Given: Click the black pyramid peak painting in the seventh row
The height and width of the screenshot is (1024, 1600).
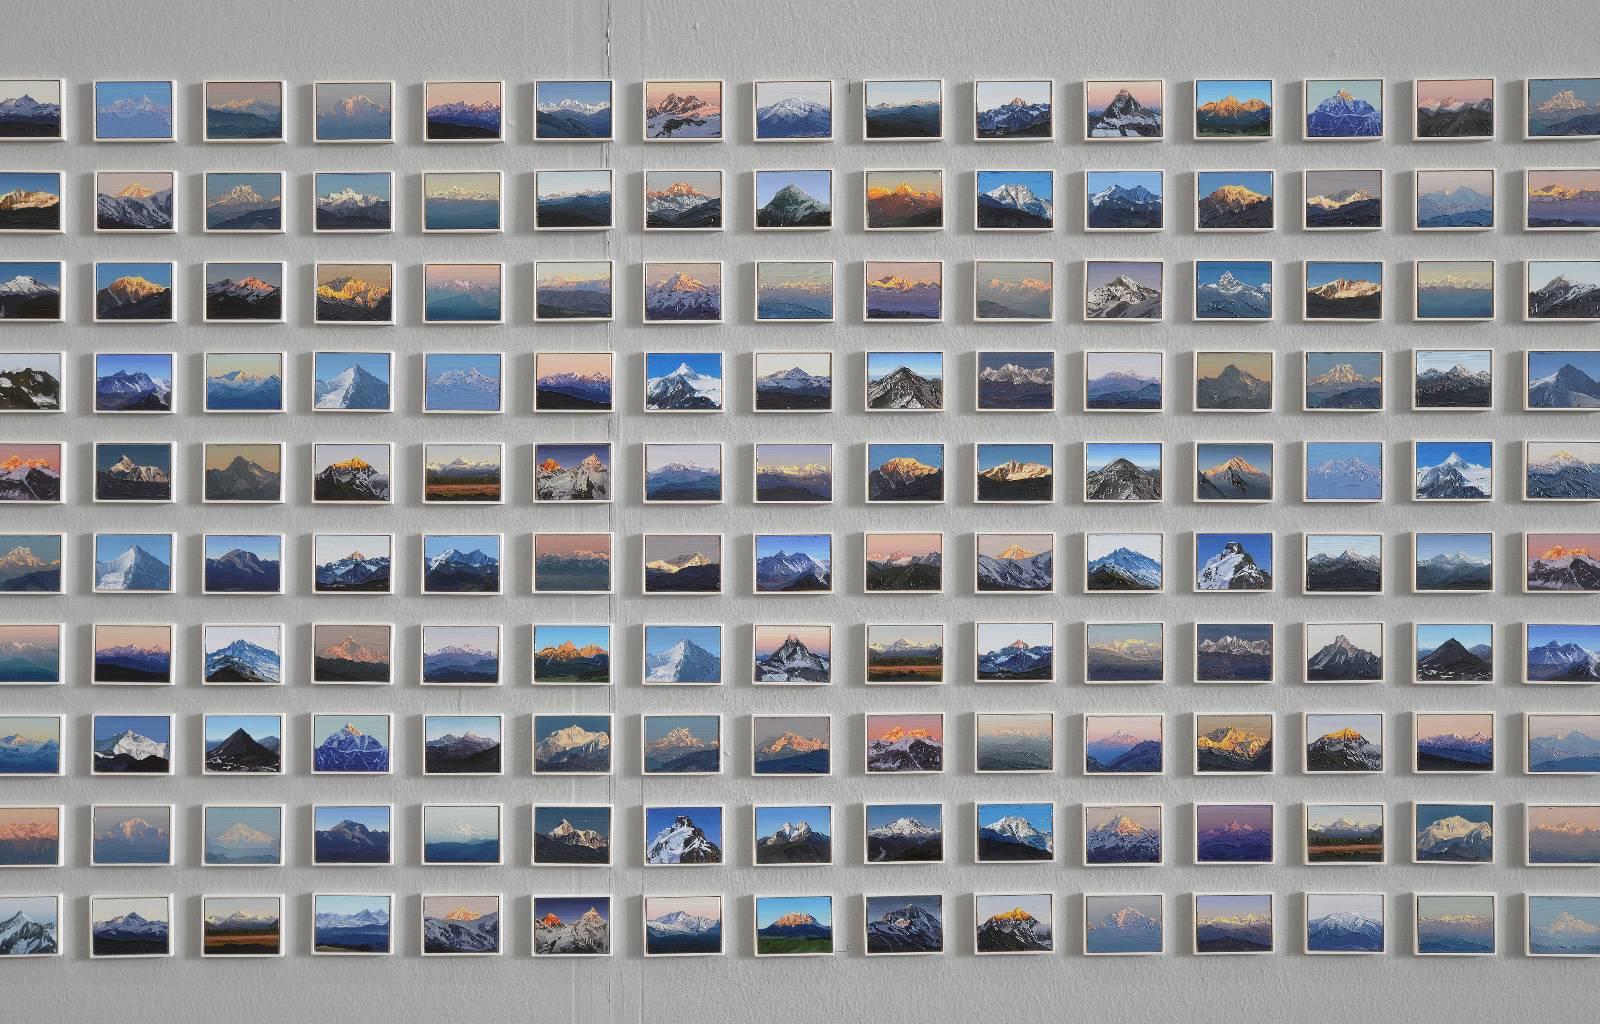Looking at the screenshot, I should pyautogui.click(x=1454, y=652).
